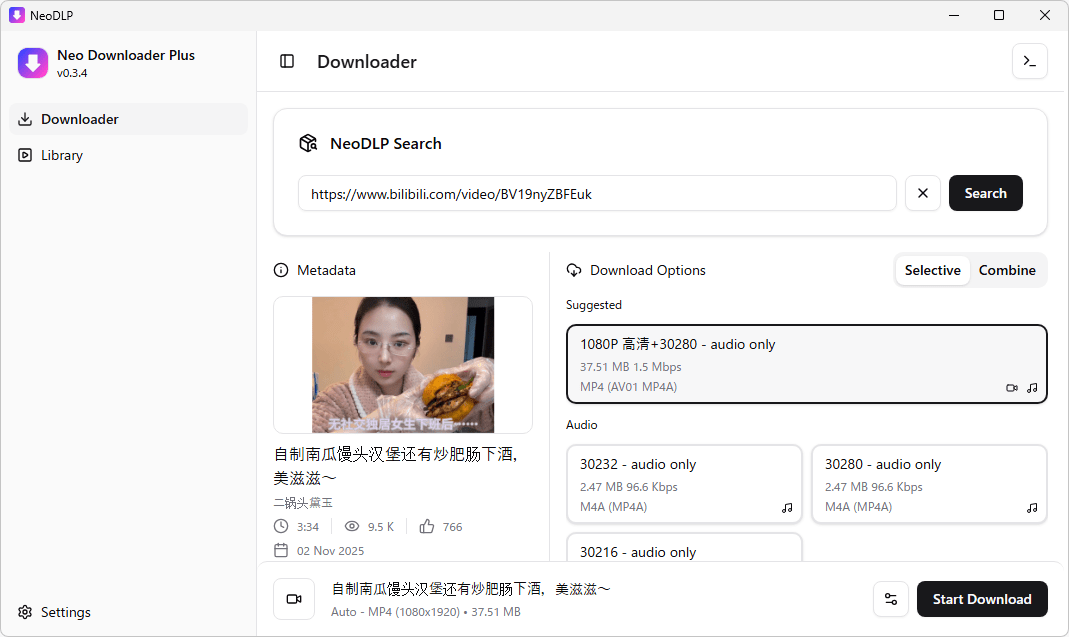1069x637 pixels.
Task: Click the bilibili URL input field
Action: 596,194
